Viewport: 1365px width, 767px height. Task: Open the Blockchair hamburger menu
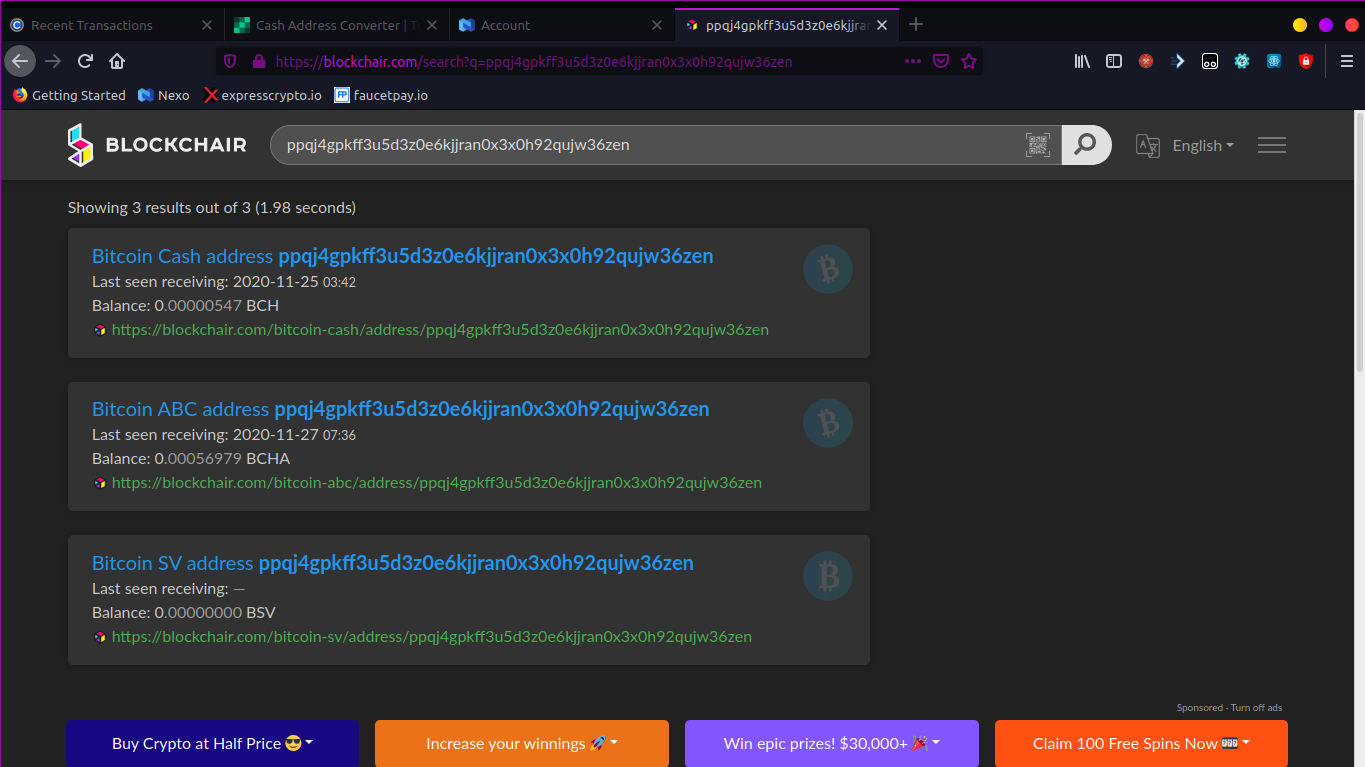[1272, 145]
